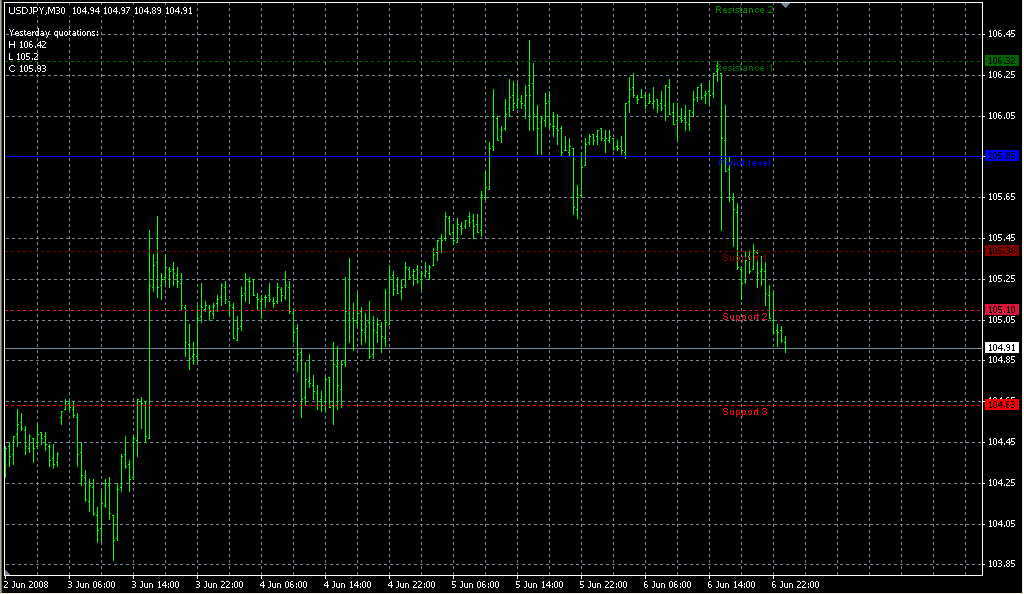Screen dimensions: 1024x594
Task: Click yesterday's high value H 106.42
Action: click(27, 44)
